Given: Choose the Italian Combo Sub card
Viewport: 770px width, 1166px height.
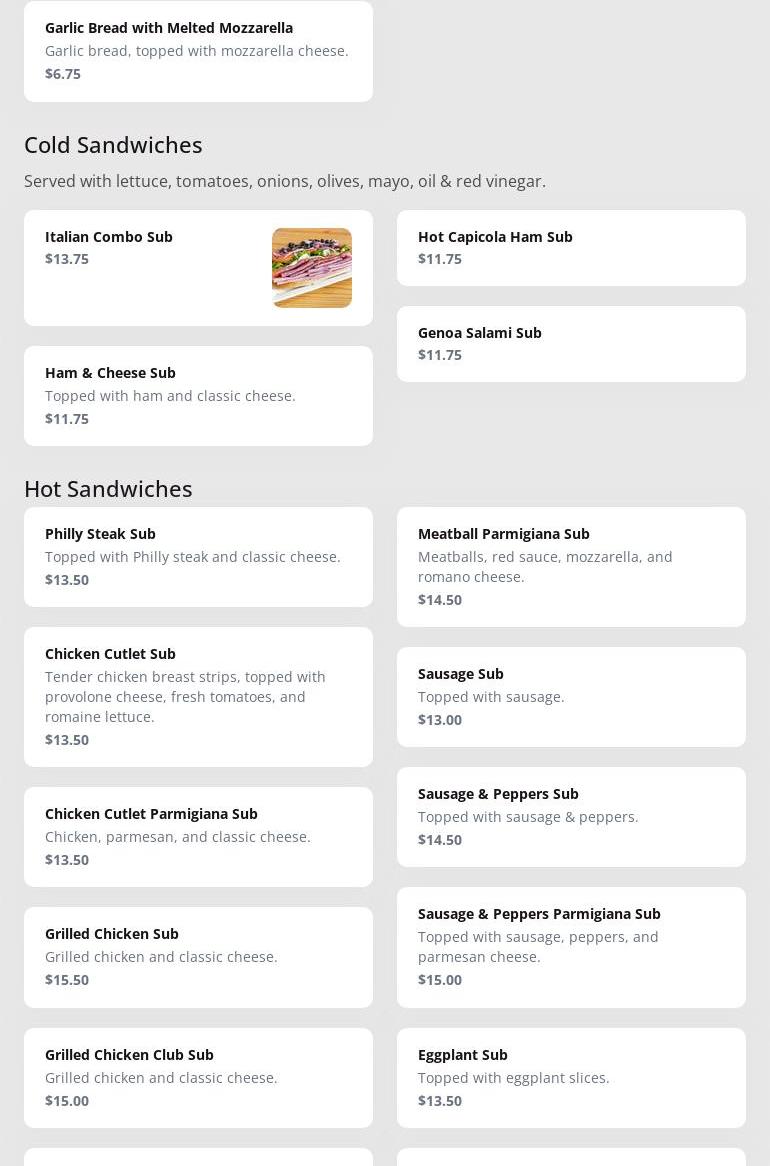Looking at the screenshot, I should click(150, 267).
